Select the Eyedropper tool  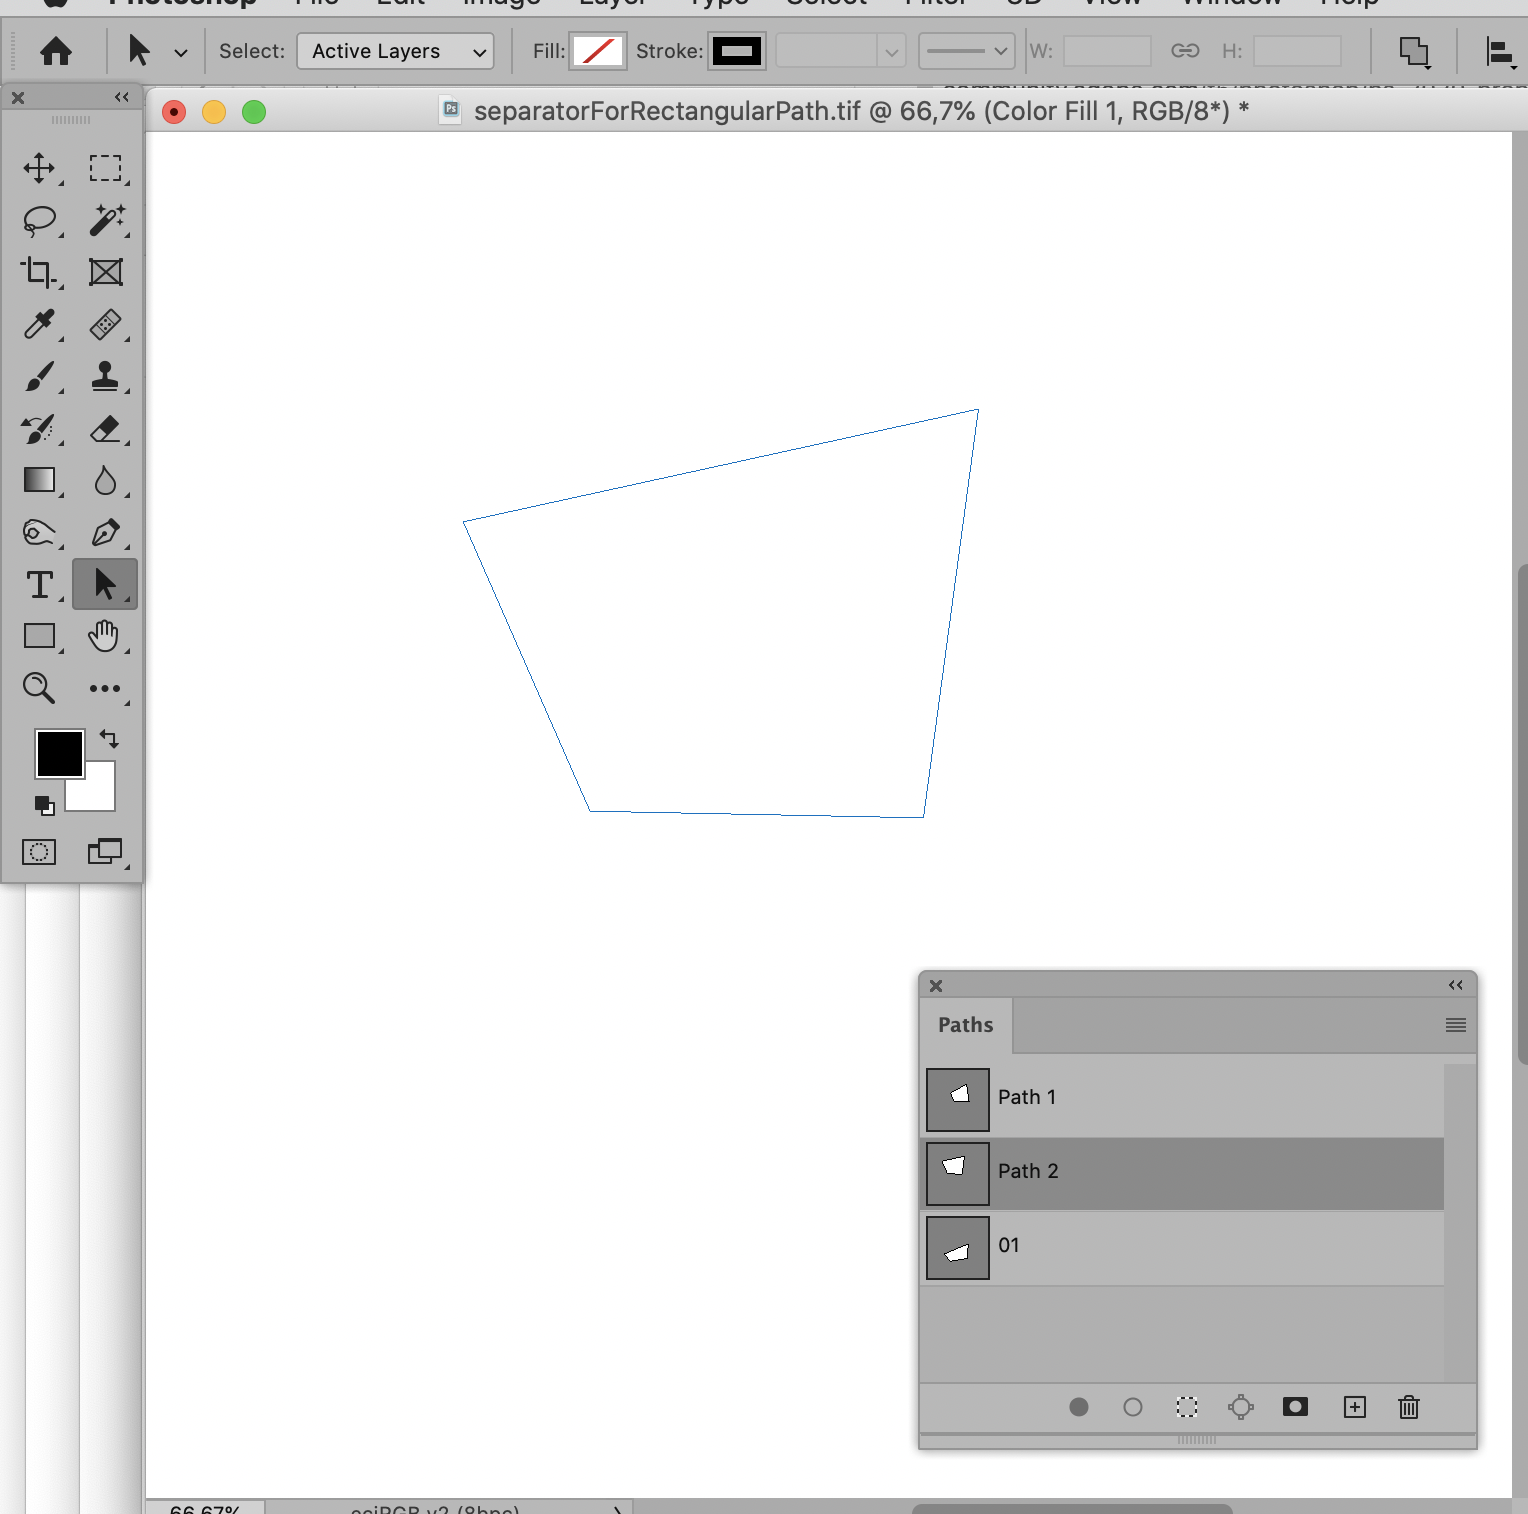point(40,325)
